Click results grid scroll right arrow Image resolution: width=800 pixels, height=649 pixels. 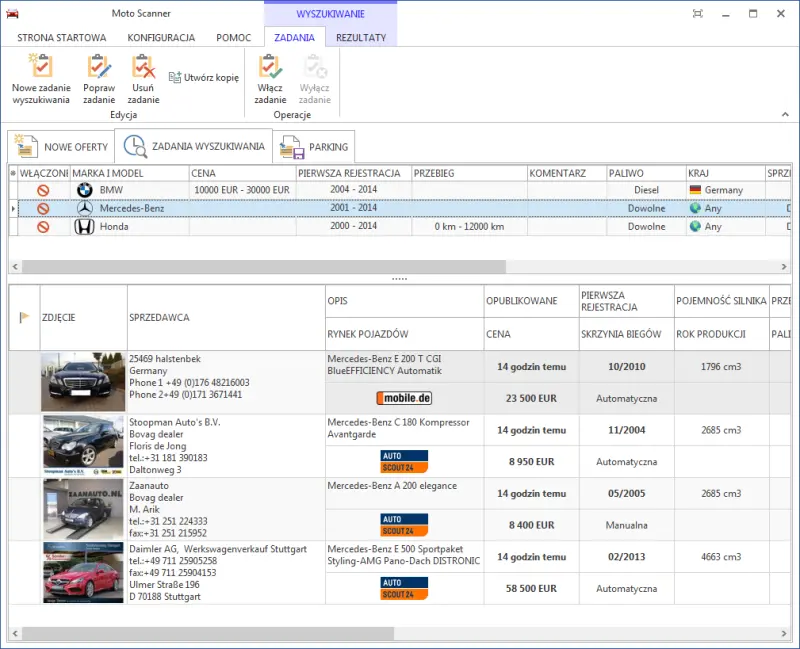pos(784,633)
